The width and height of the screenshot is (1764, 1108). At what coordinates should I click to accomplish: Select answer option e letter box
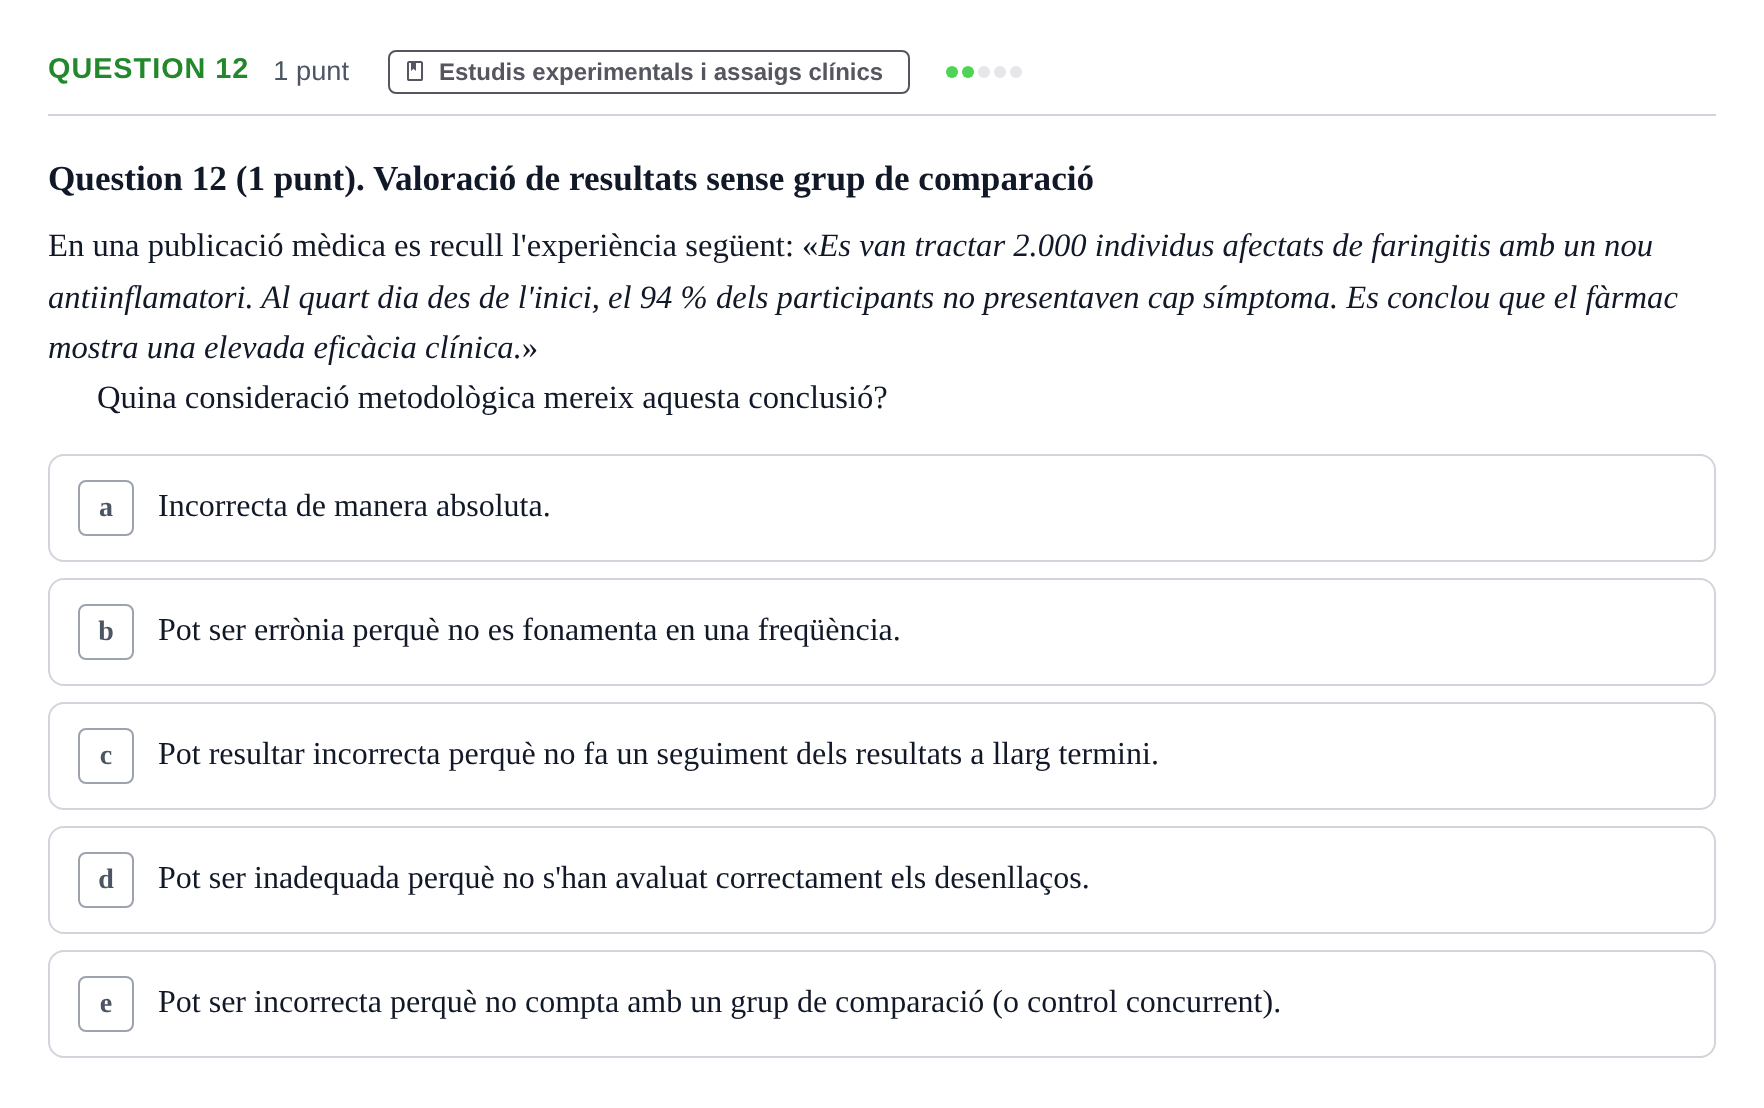point(106,1004)
